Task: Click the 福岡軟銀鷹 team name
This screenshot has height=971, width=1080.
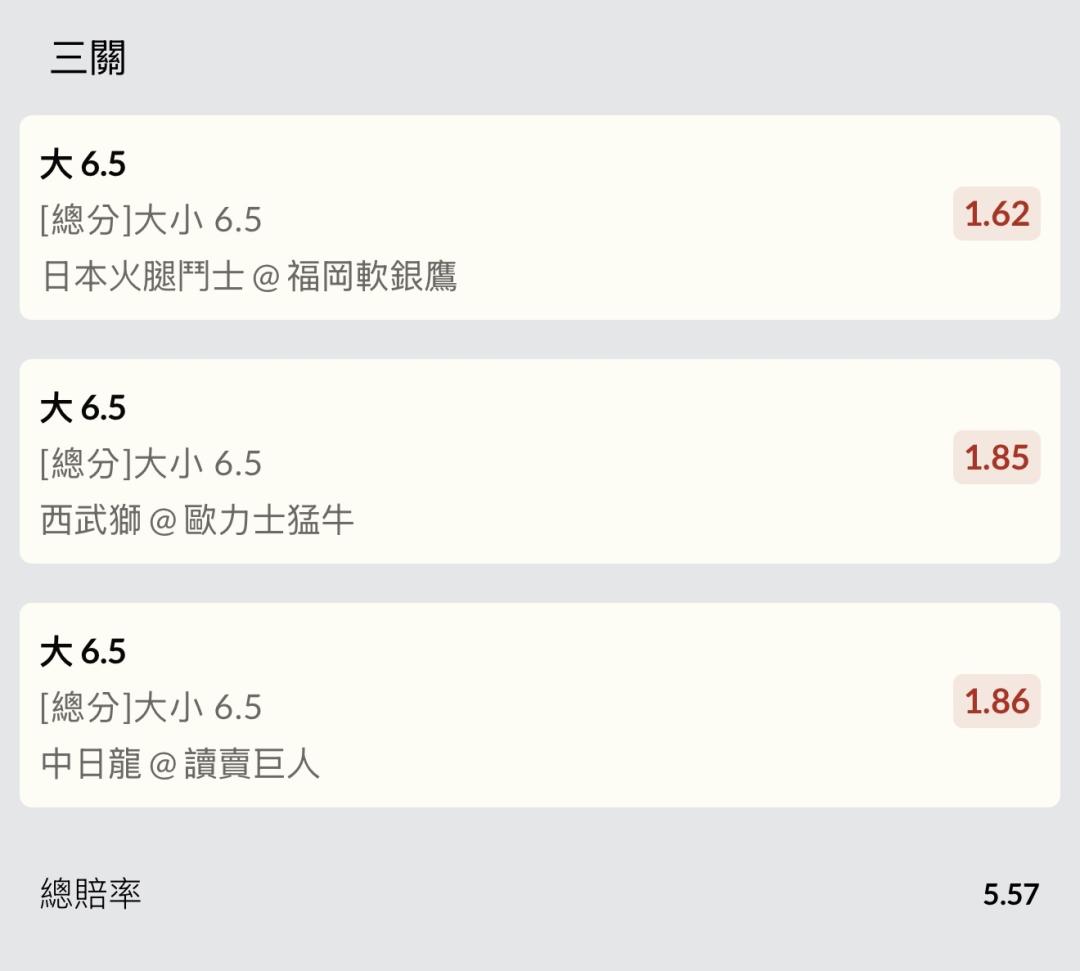Action: point(372,276)
